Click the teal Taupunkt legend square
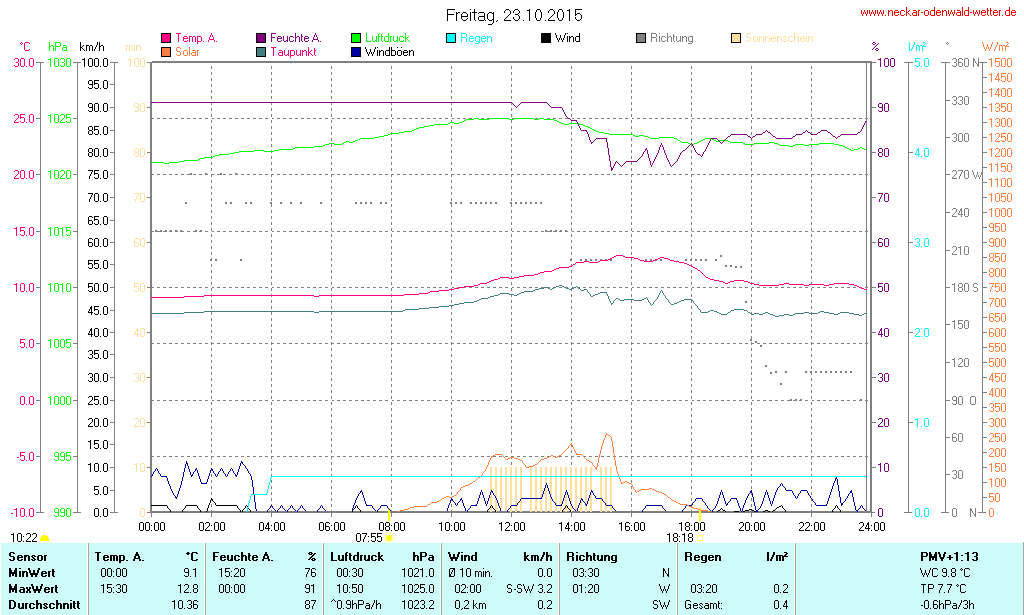The height and width of the screenshot is (615, 1024). [261, 51]
